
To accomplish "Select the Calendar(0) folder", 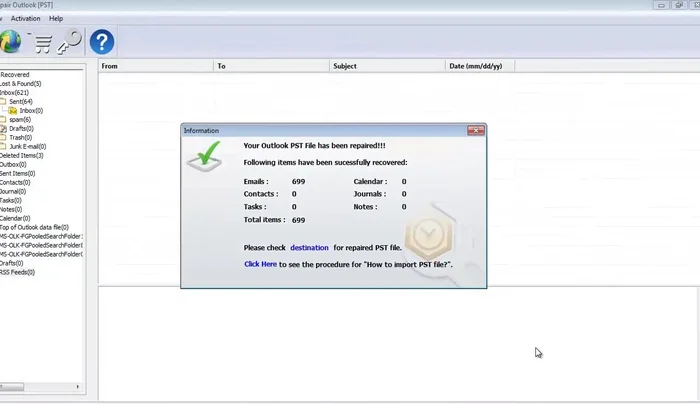I will (x=15, y=218).
